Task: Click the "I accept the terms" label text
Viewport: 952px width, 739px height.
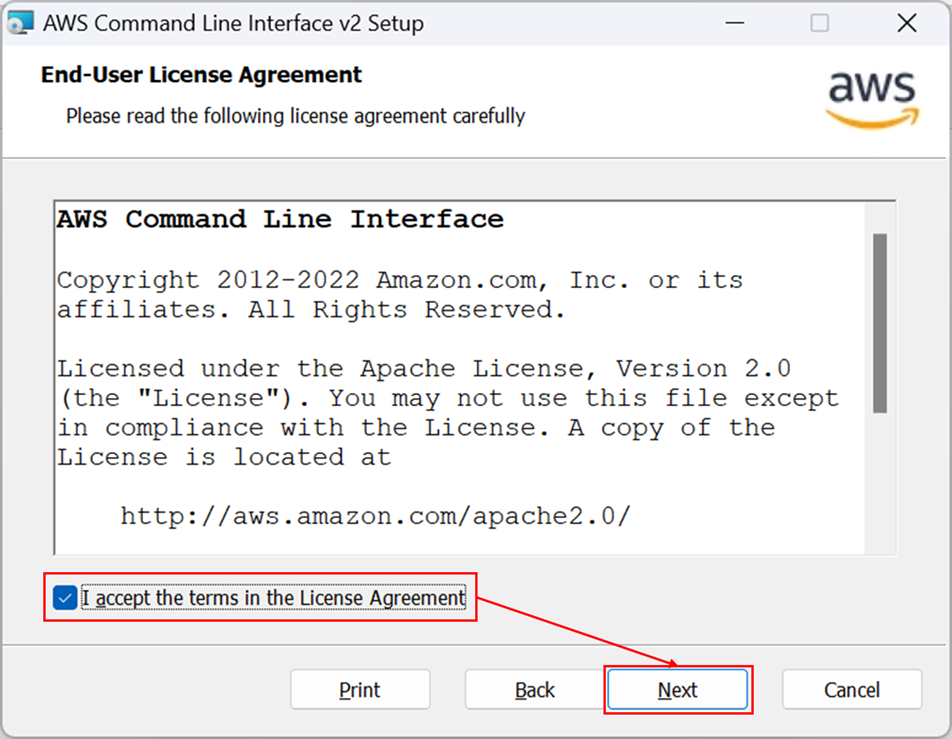Action: click(x=274, y=598)
